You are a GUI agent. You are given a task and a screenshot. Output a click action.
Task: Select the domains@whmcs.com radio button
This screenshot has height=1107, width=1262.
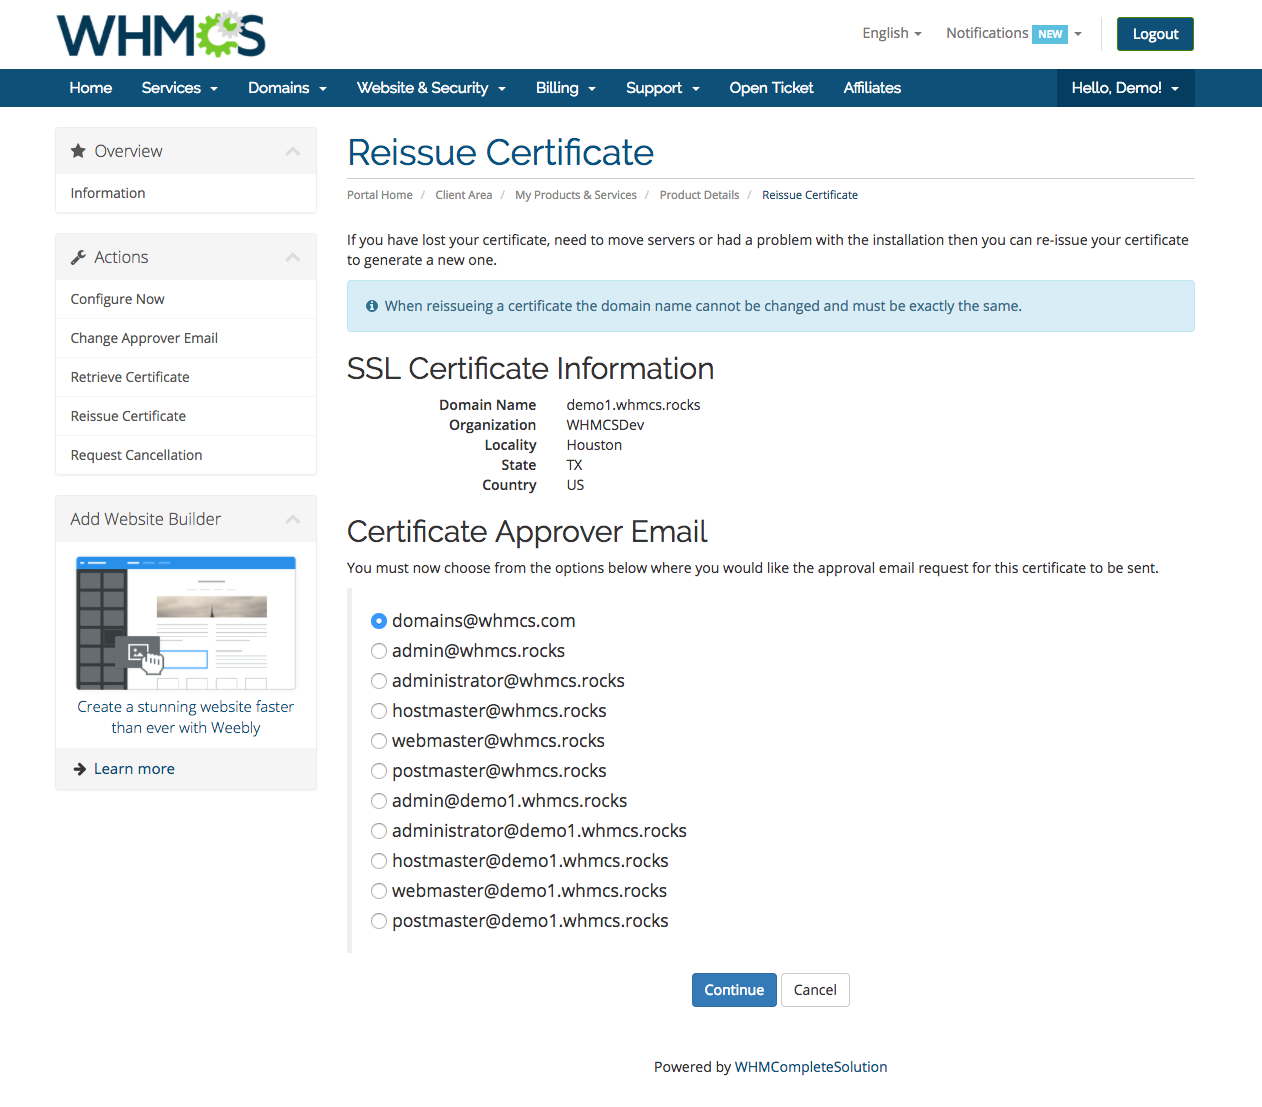click(379, 621)
